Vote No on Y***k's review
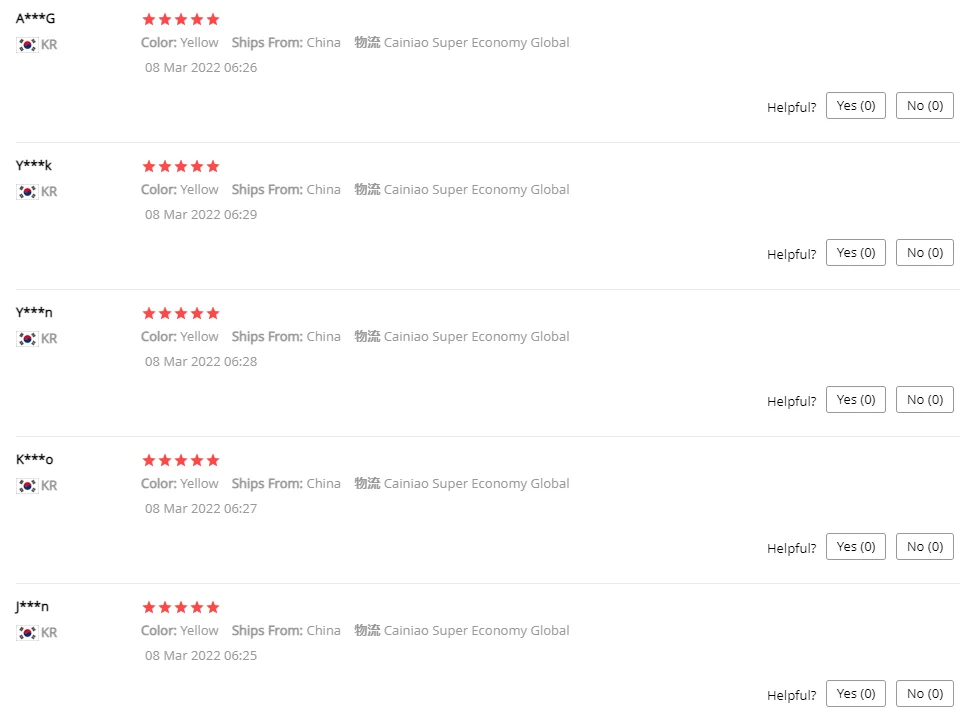 (925, 253)
